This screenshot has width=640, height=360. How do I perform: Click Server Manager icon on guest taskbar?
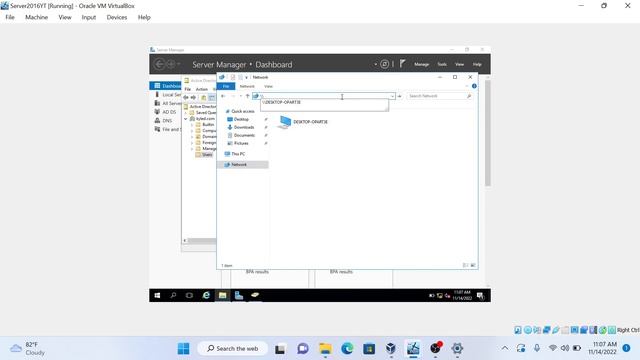239,295
